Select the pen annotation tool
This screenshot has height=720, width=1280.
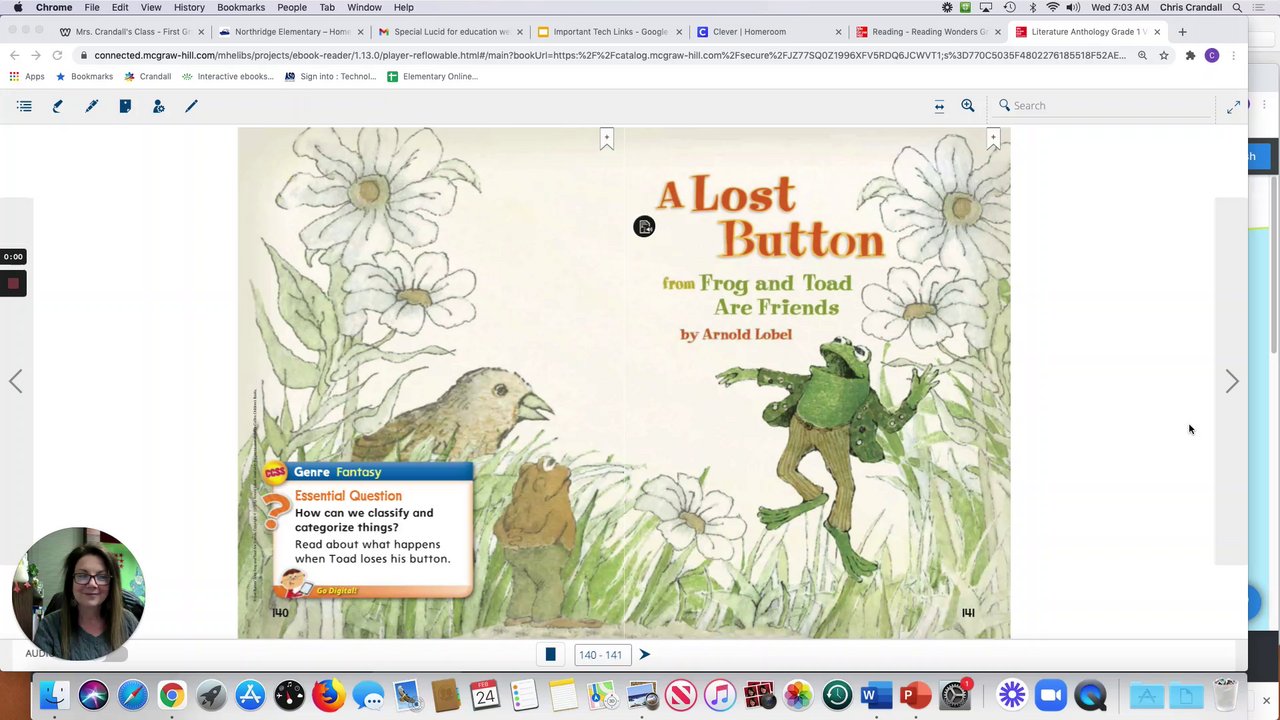pos(92,105)
